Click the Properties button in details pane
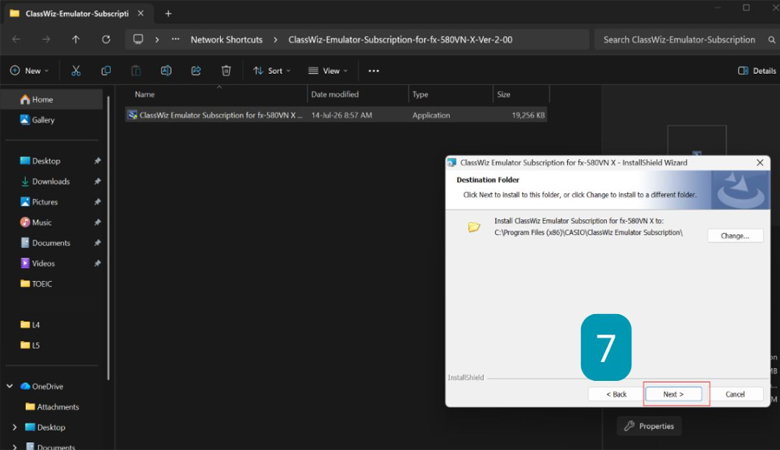 pos(649,426)
